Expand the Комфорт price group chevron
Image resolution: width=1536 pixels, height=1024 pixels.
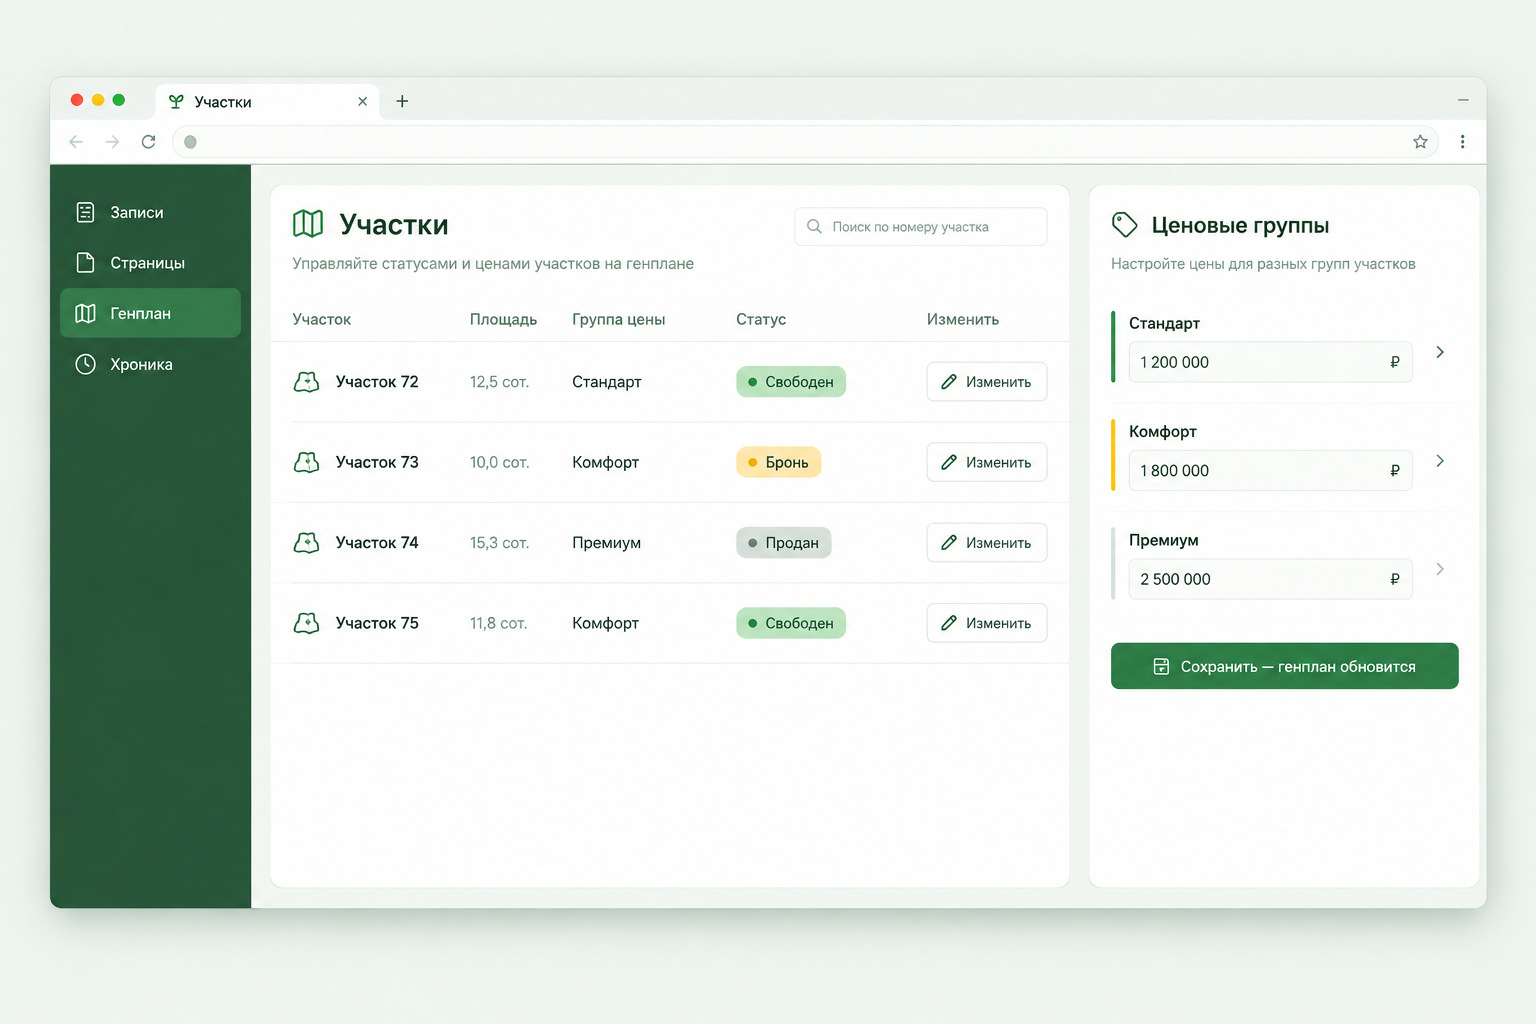[1440, 461]
